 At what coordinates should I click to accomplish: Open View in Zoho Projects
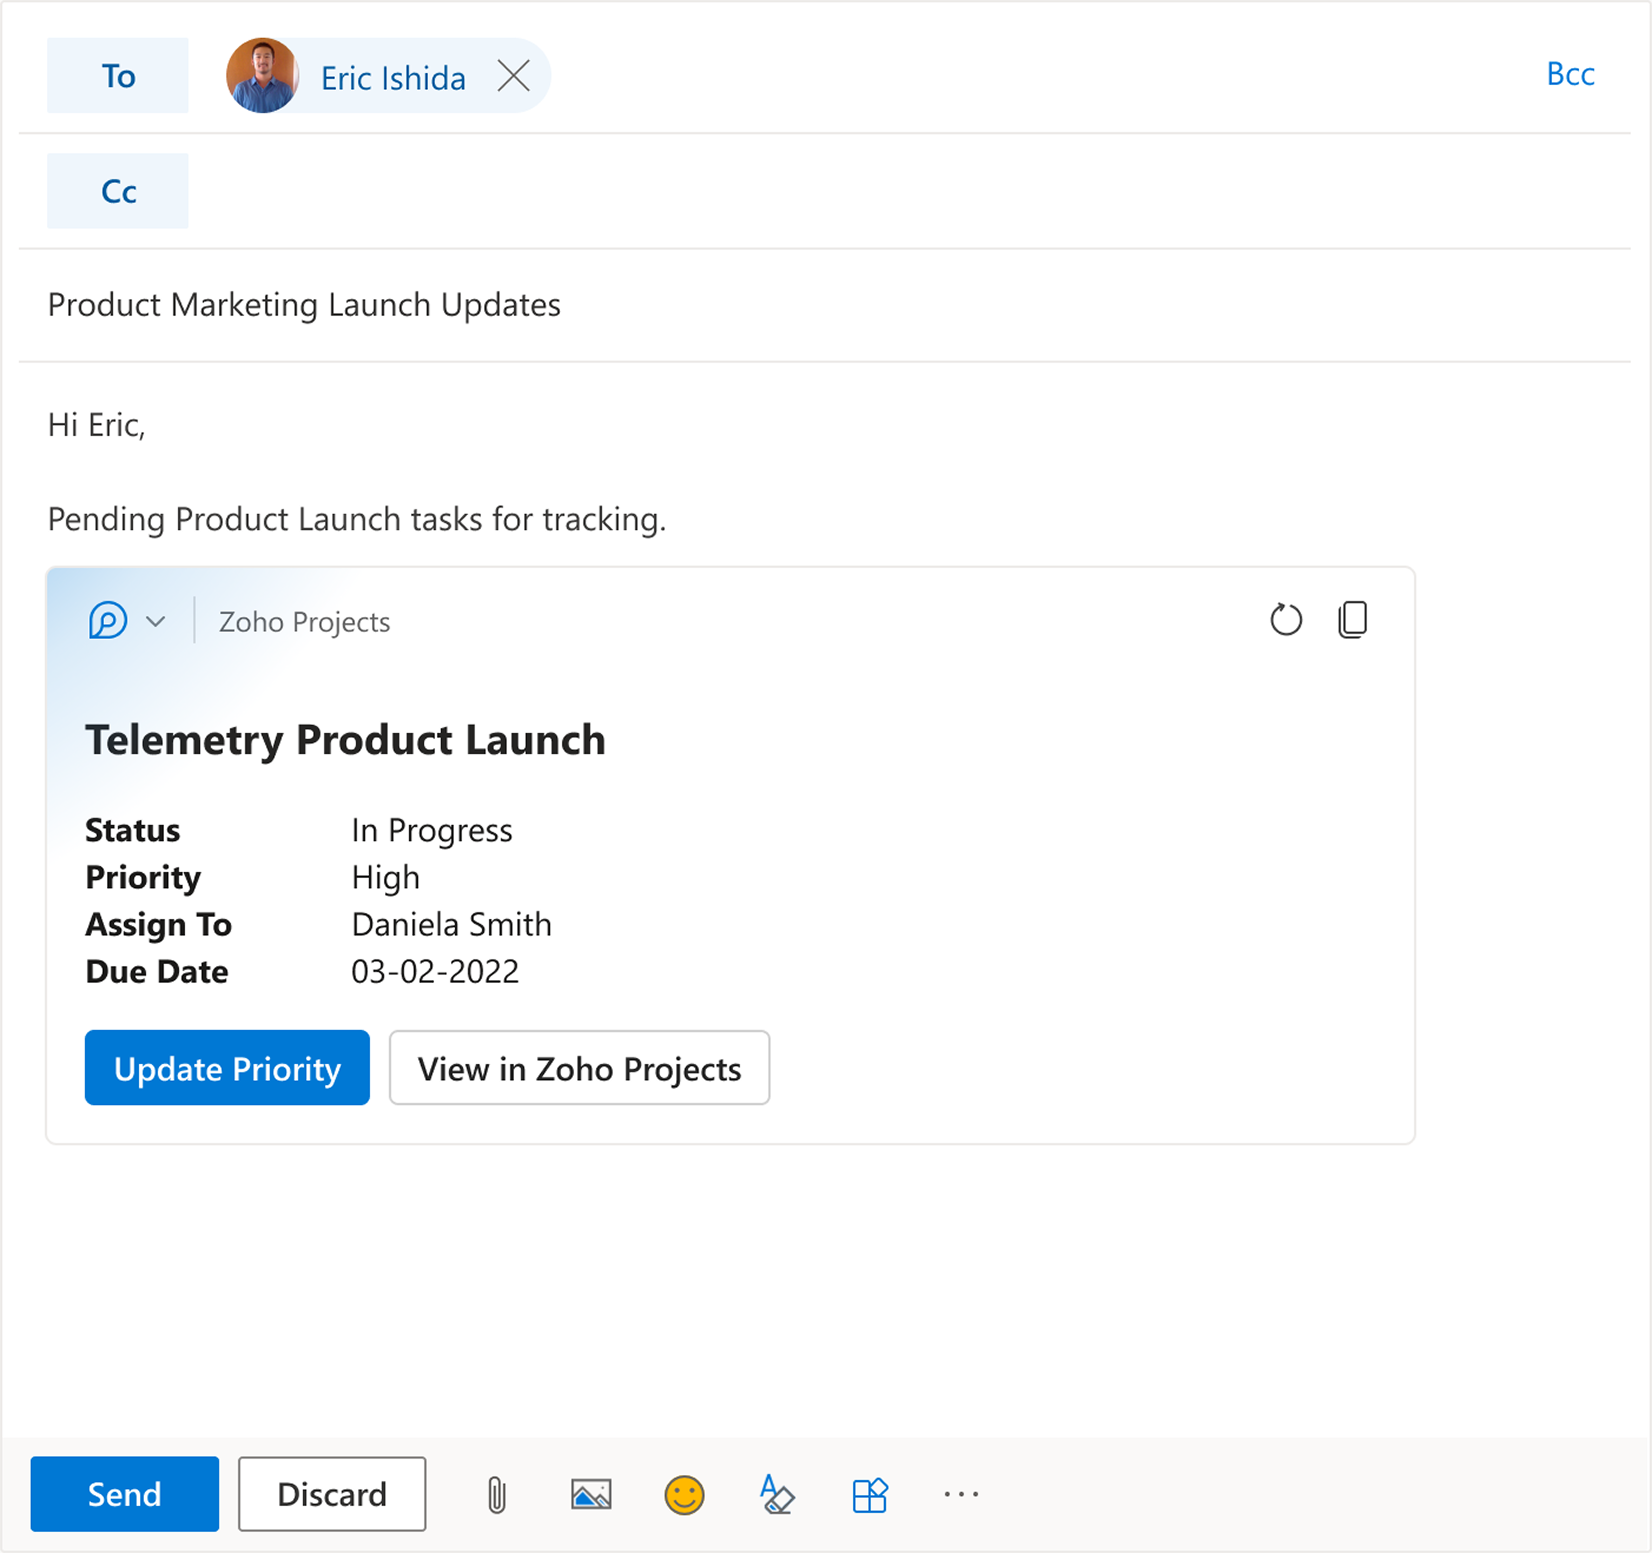(x=579, y=1068)
